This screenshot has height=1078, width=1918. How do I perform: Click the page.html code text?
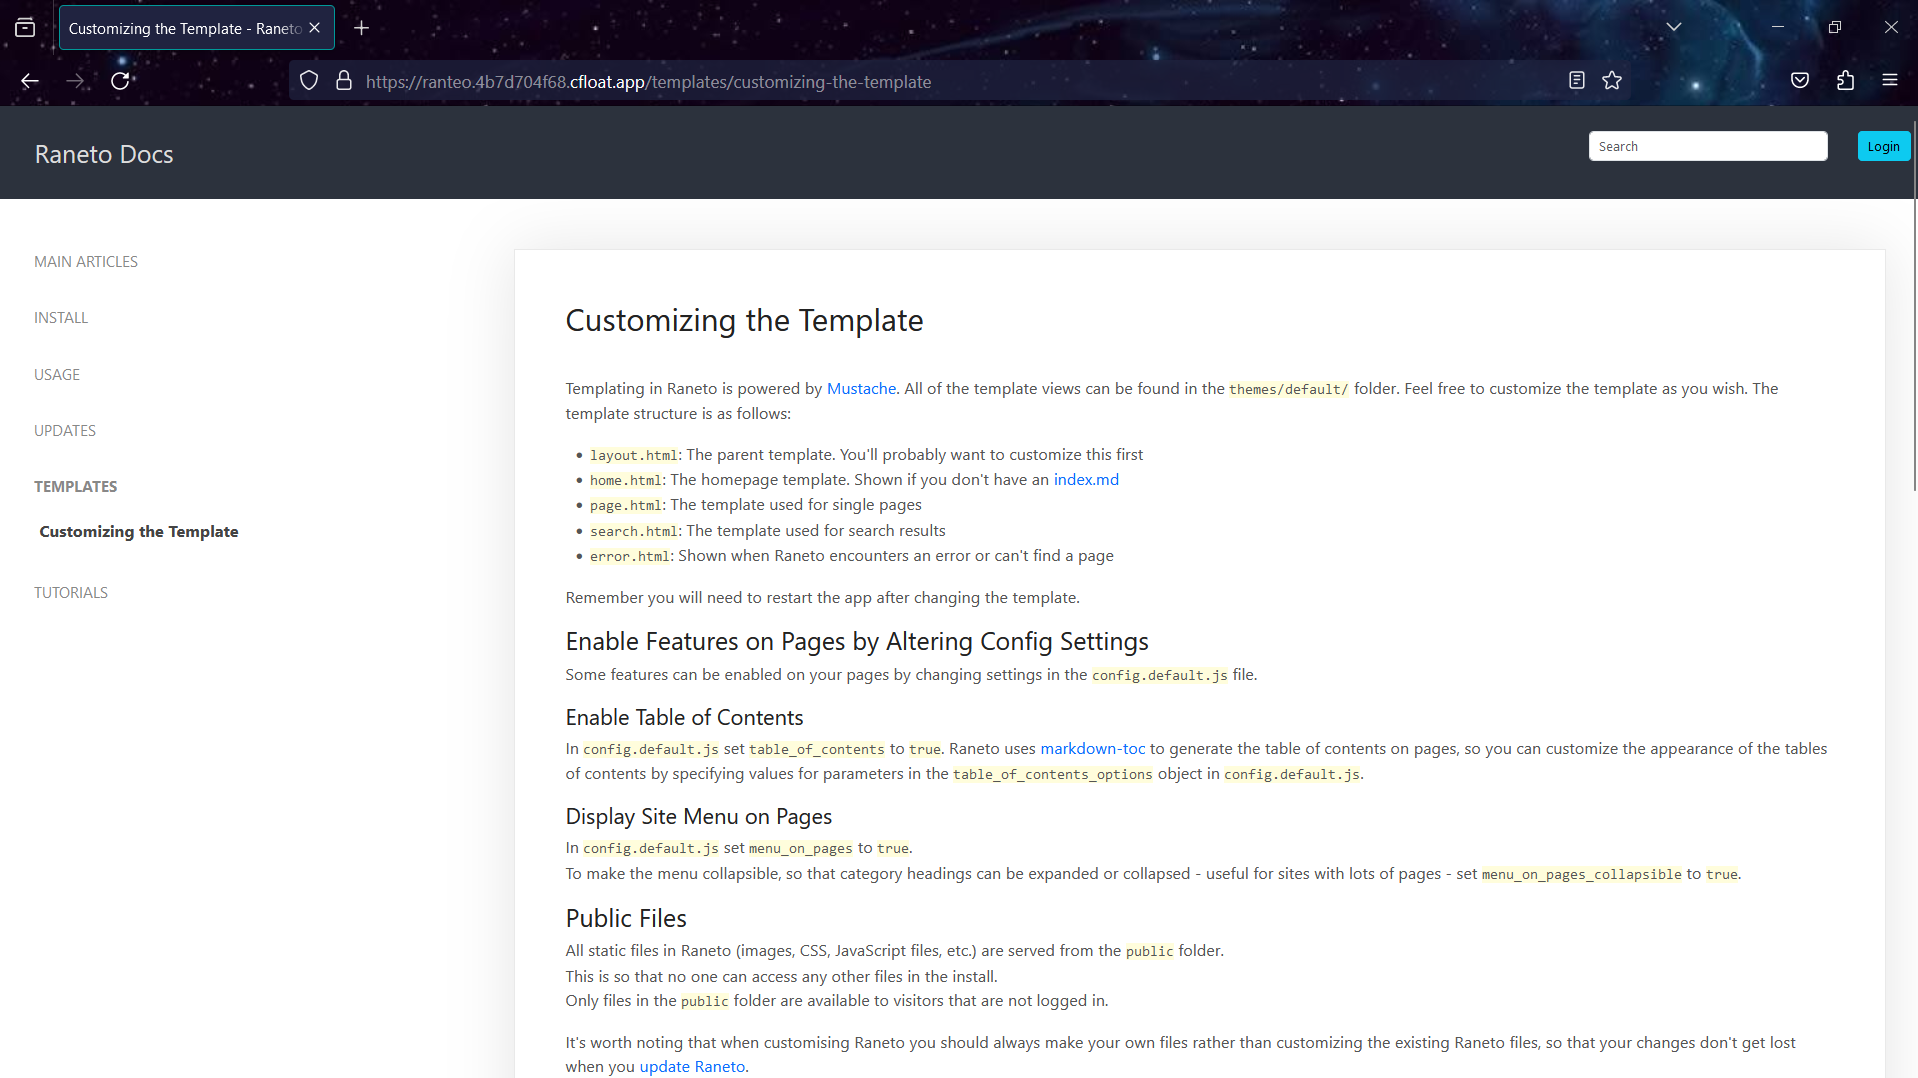(625, 506)
